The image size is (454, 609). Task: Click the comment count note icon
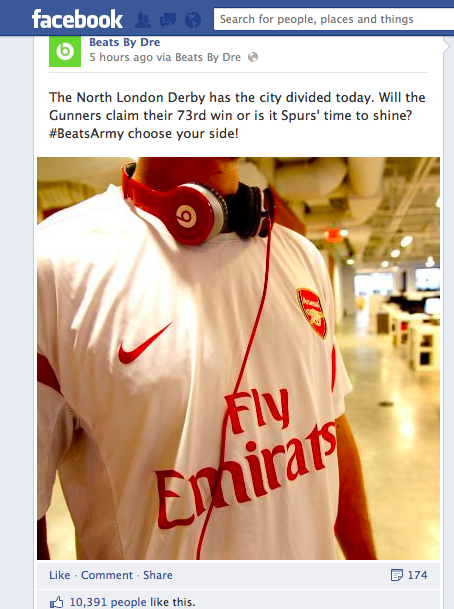(x=397, y=575)
